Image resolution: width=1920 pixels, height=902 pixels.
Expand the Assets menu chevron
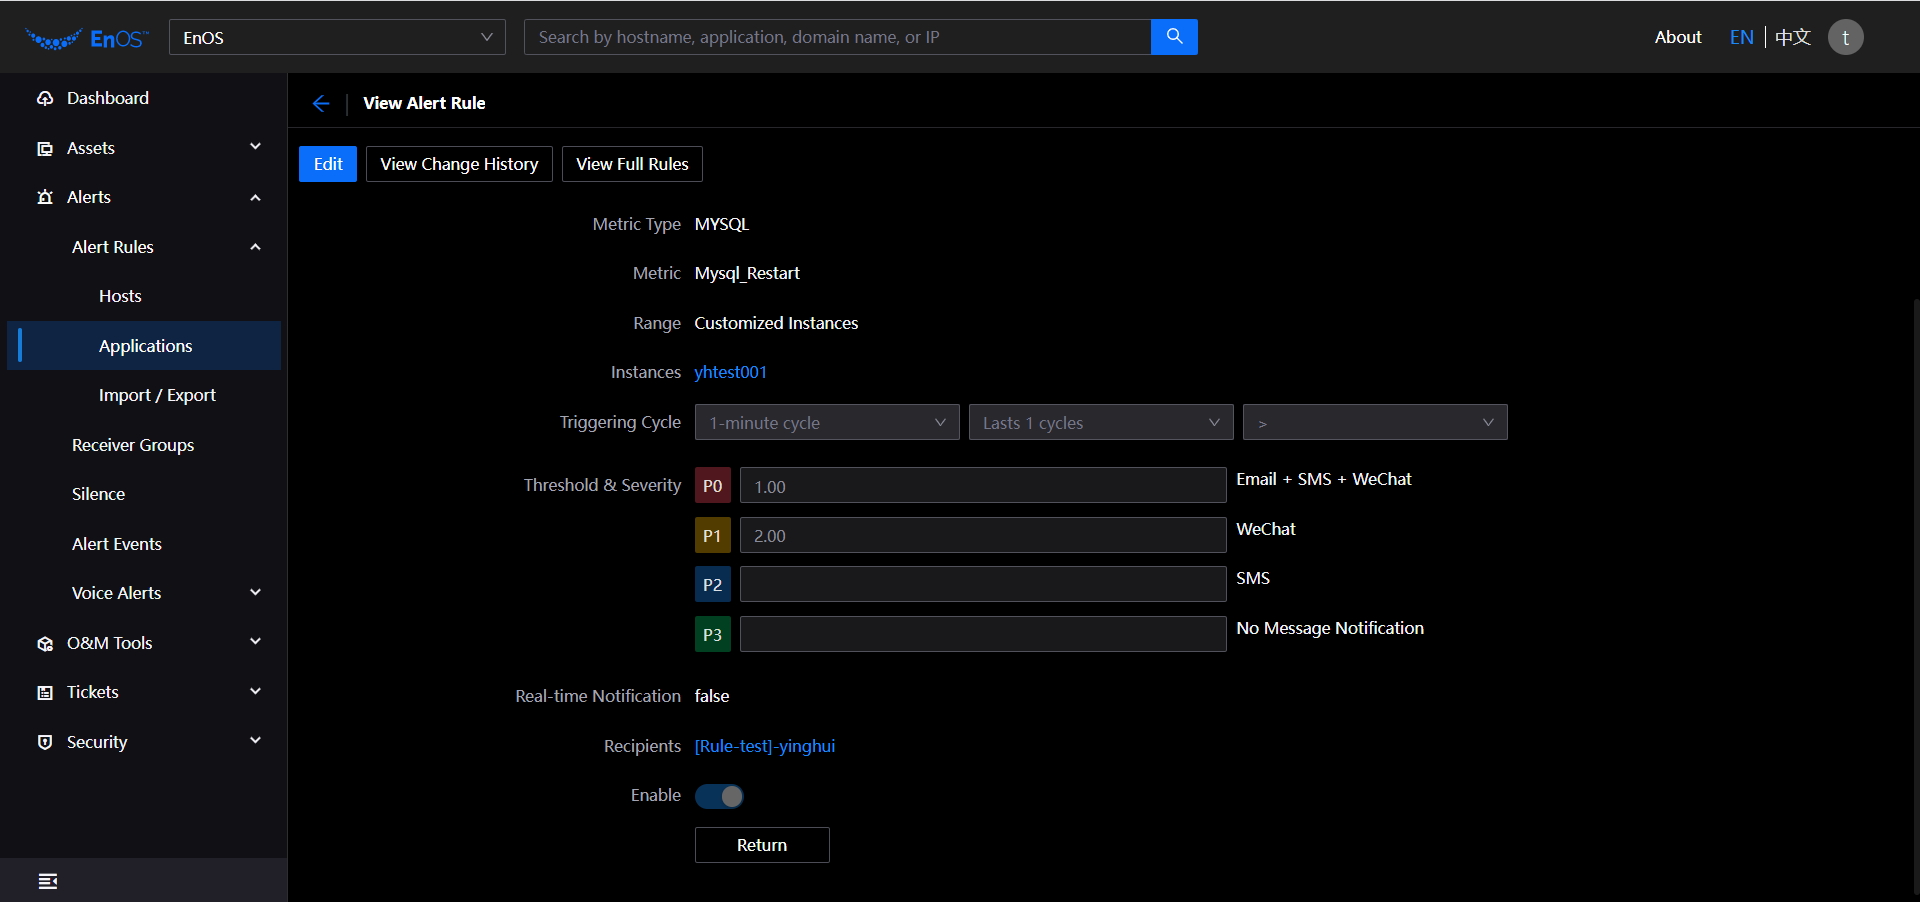[255, 147]
